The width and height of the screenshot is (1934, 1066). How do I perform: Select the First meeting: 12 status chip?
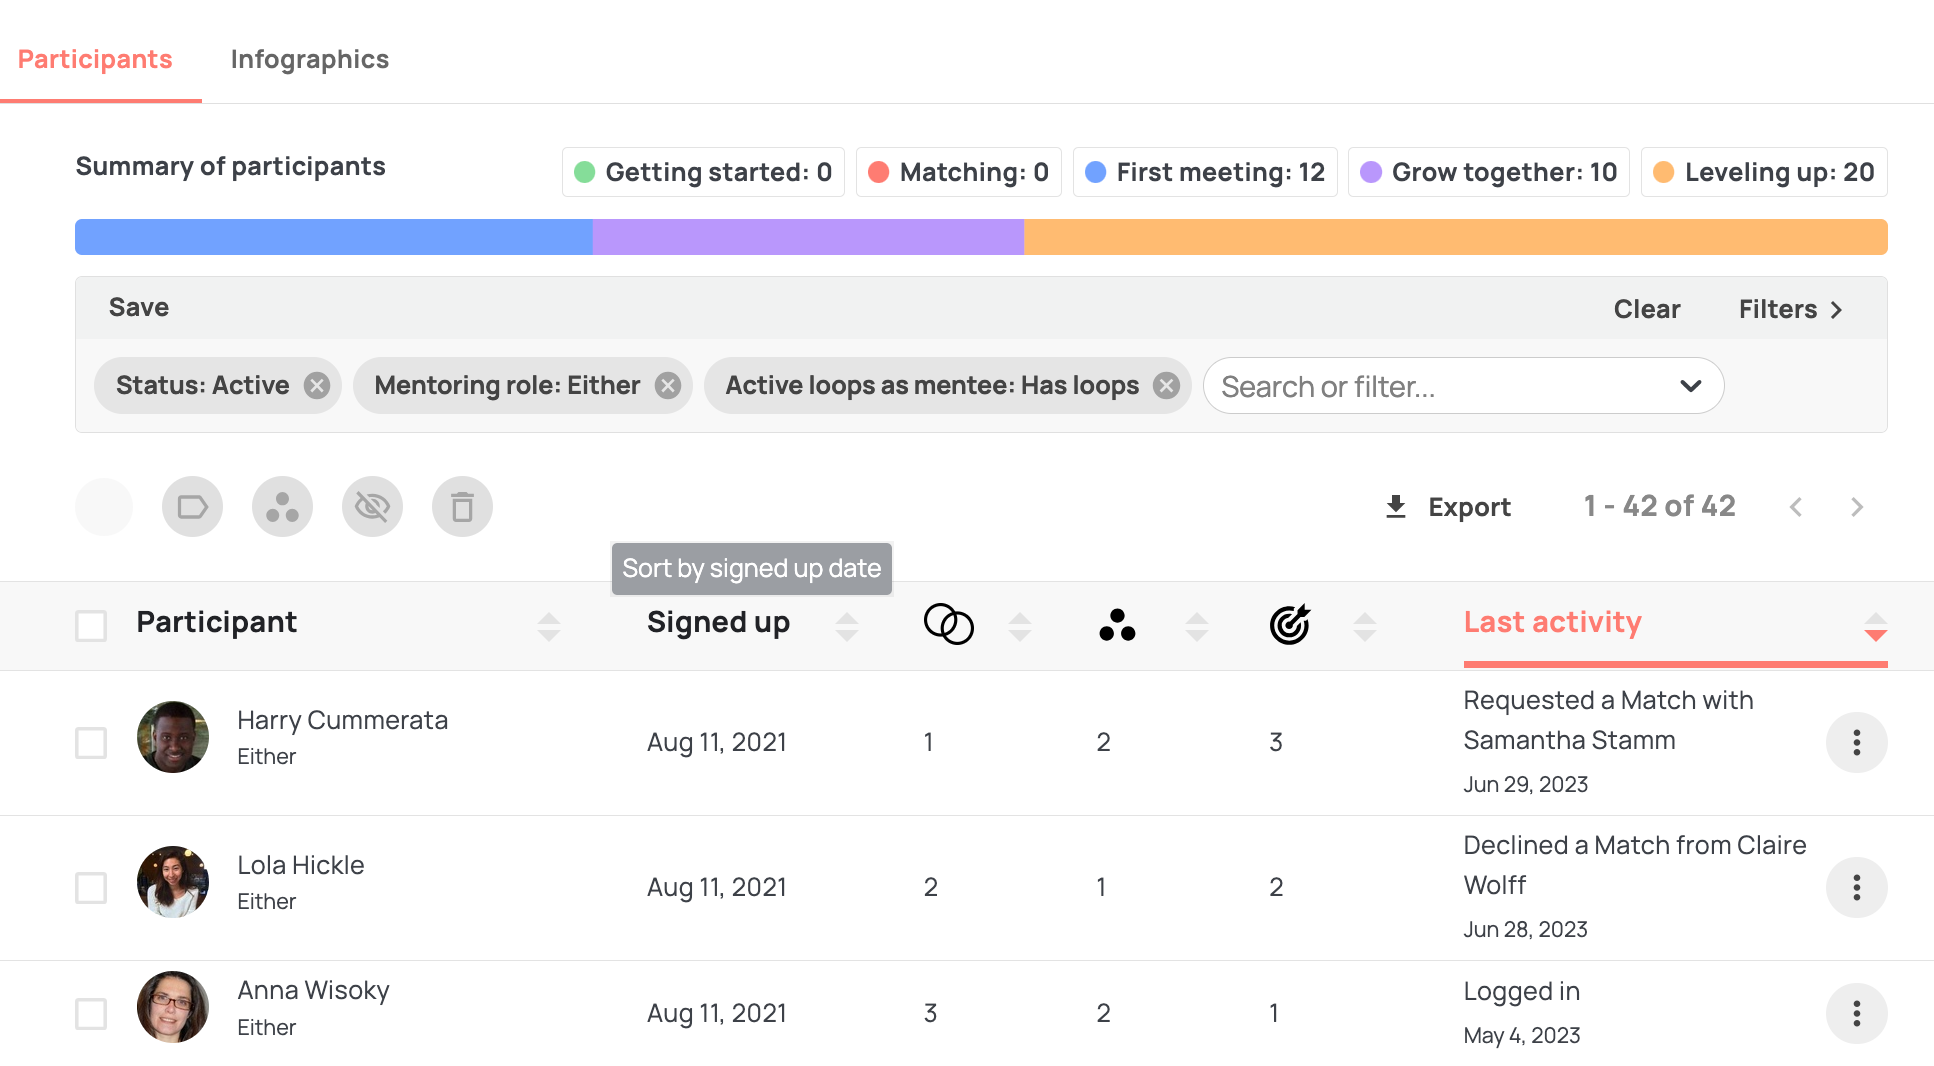coord(1205,172)
